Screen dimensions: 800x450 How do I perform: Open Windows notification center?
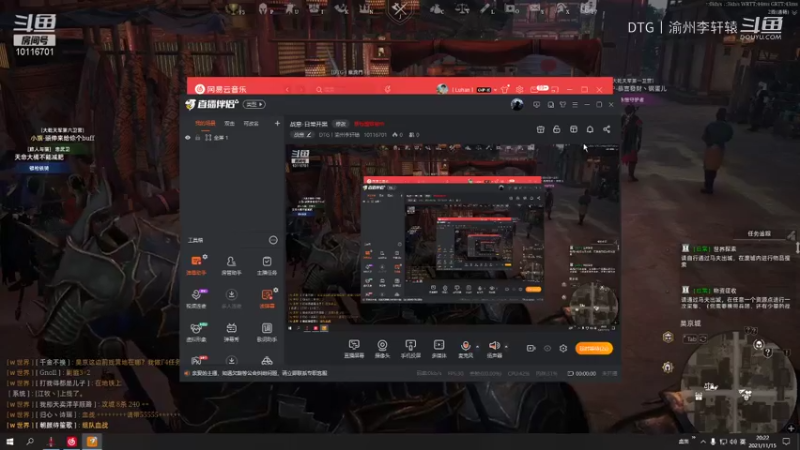[x=786, y=441]
